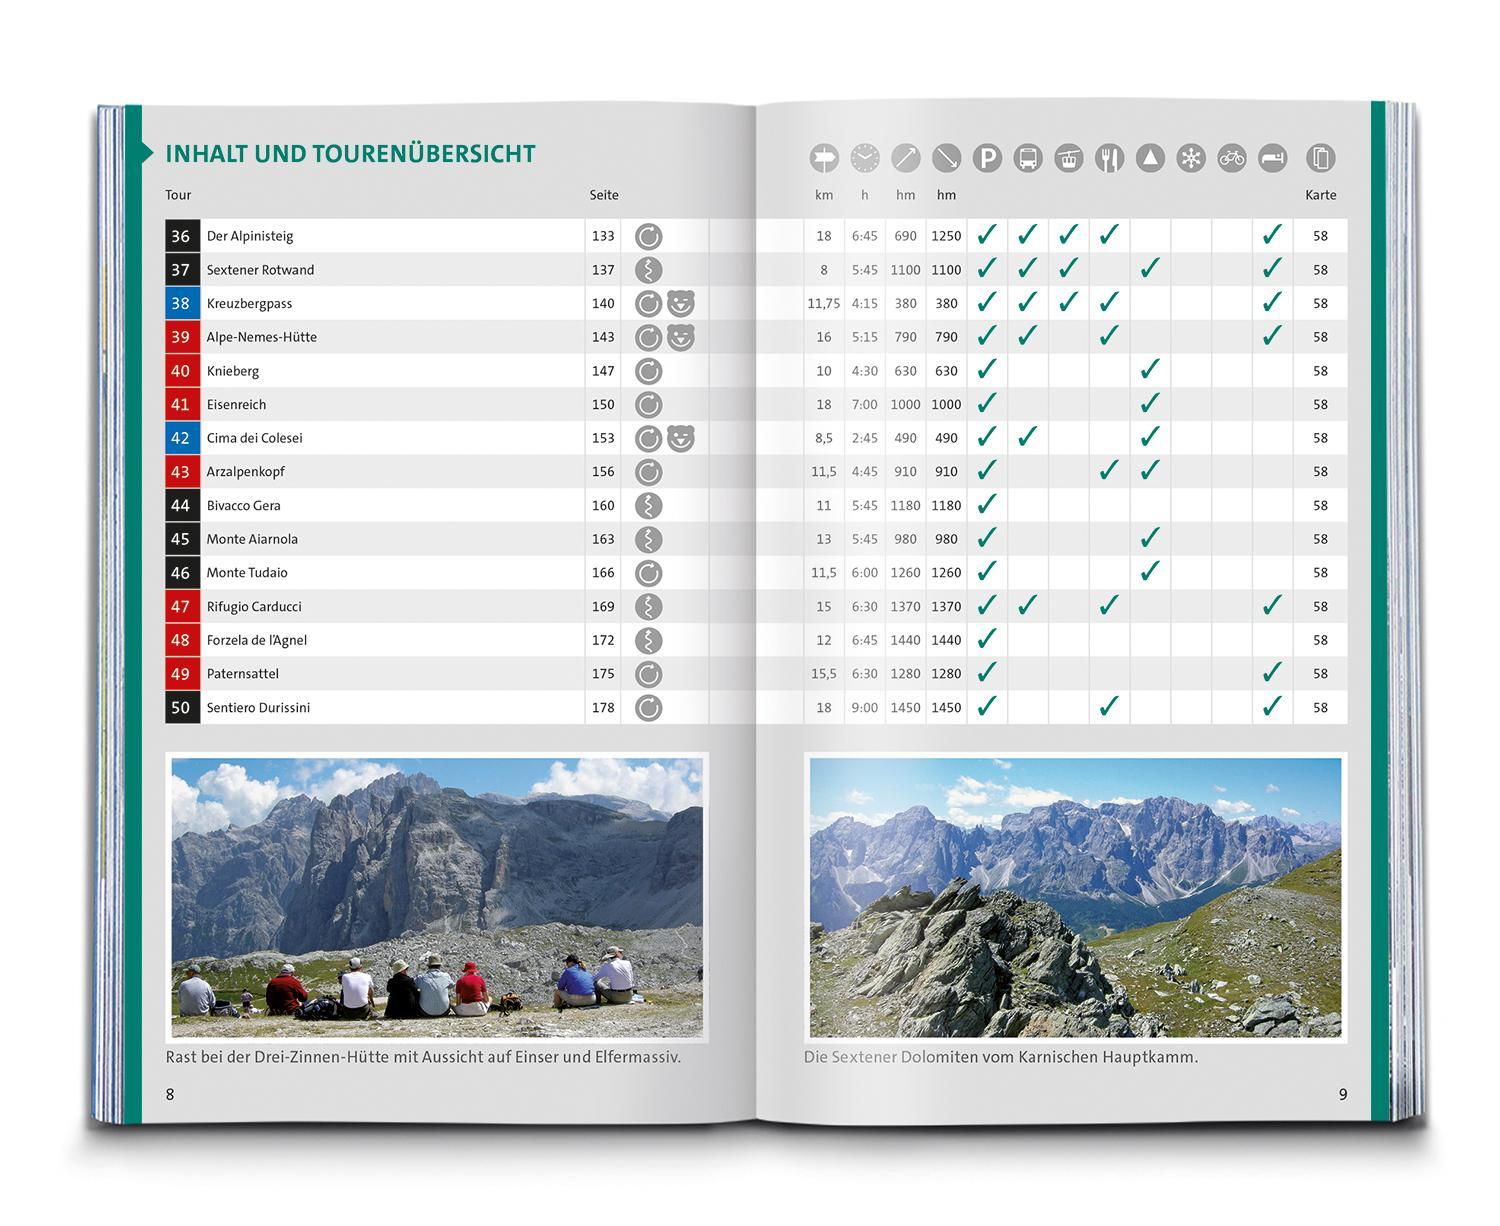Click the bicycle icon
Image resolution: width=1500 pixels, height=1226 pixels.
[1232, 158]
